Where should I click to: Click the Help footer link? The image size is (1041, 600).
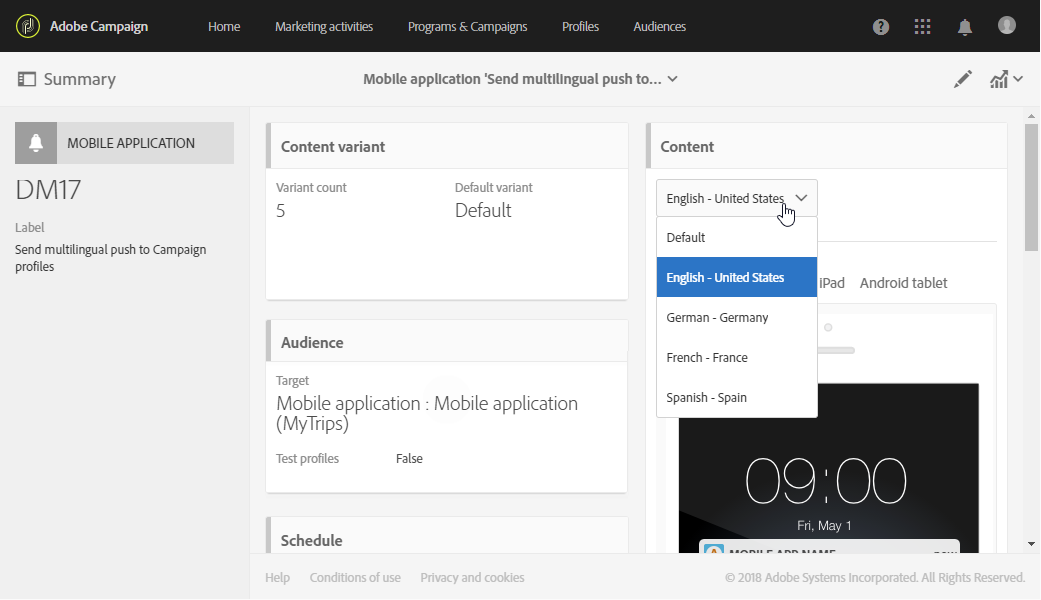pyautogui.click(x=278, y=577)
